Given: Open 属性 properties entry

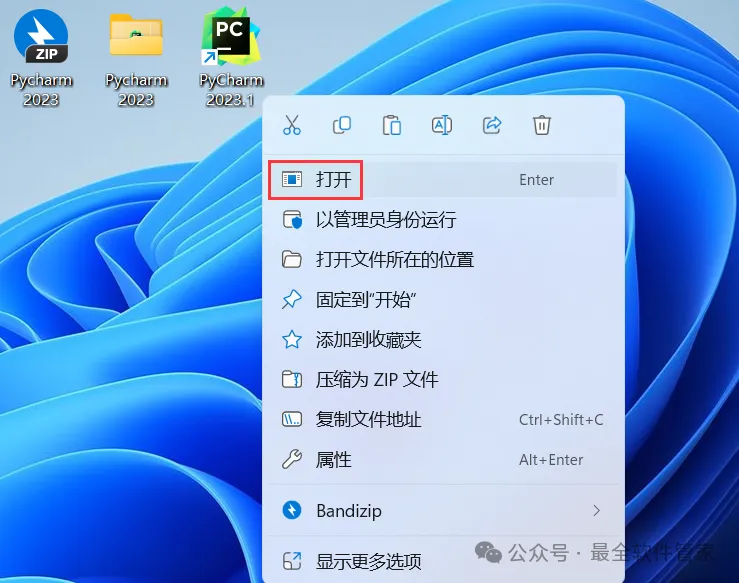Looking at the screenshot, I should tap(443, 460).
